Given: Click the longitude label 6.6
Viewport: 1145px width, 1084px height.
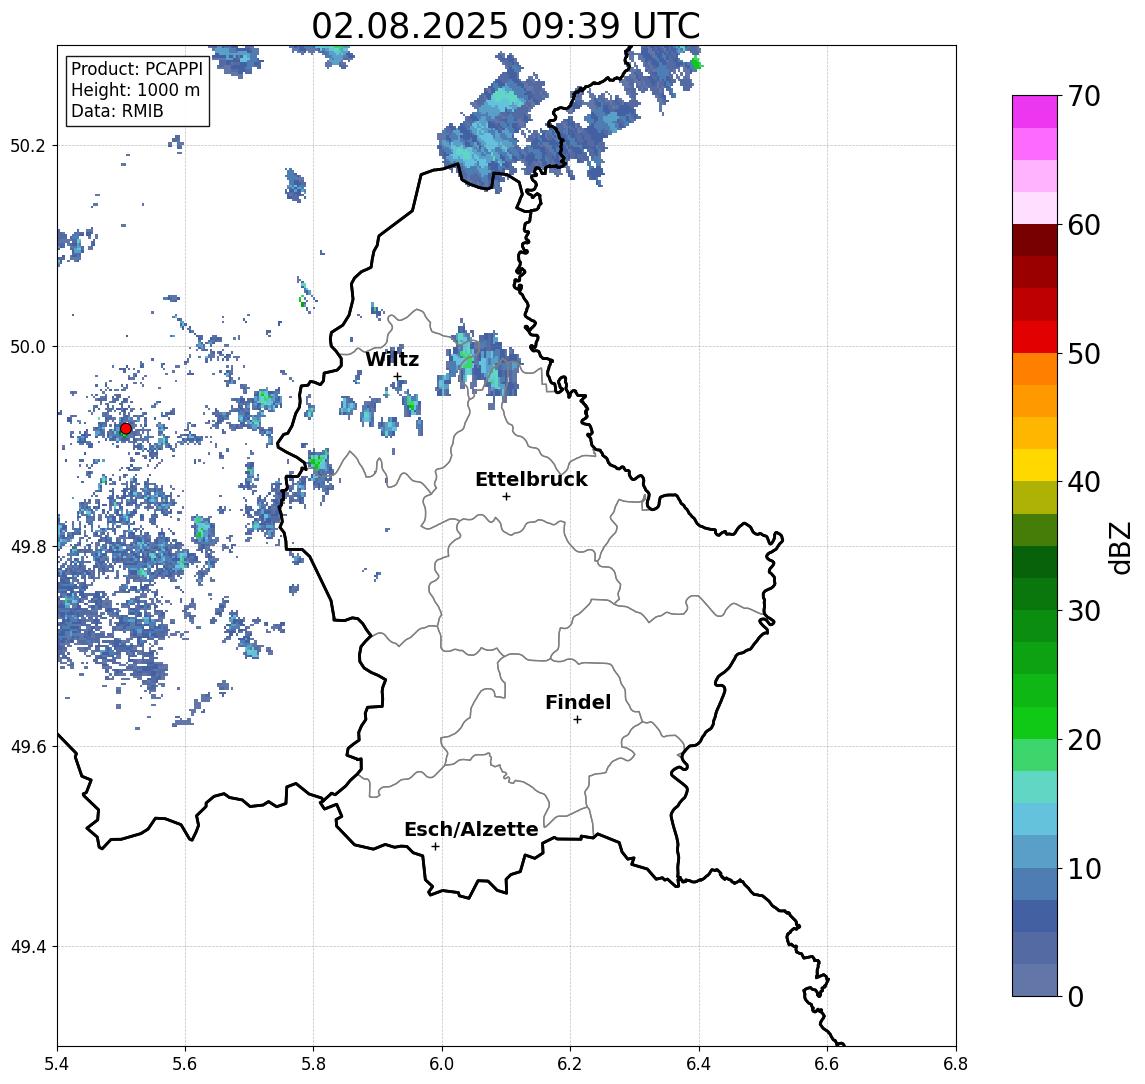Looking at the screenshot, I should (x=827, y=1064).
